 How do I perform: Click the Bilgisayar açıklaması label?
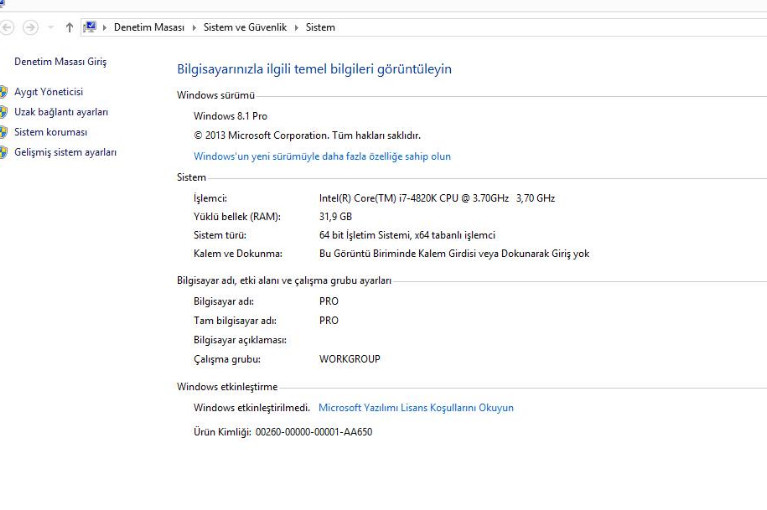(x=240, y=339)
